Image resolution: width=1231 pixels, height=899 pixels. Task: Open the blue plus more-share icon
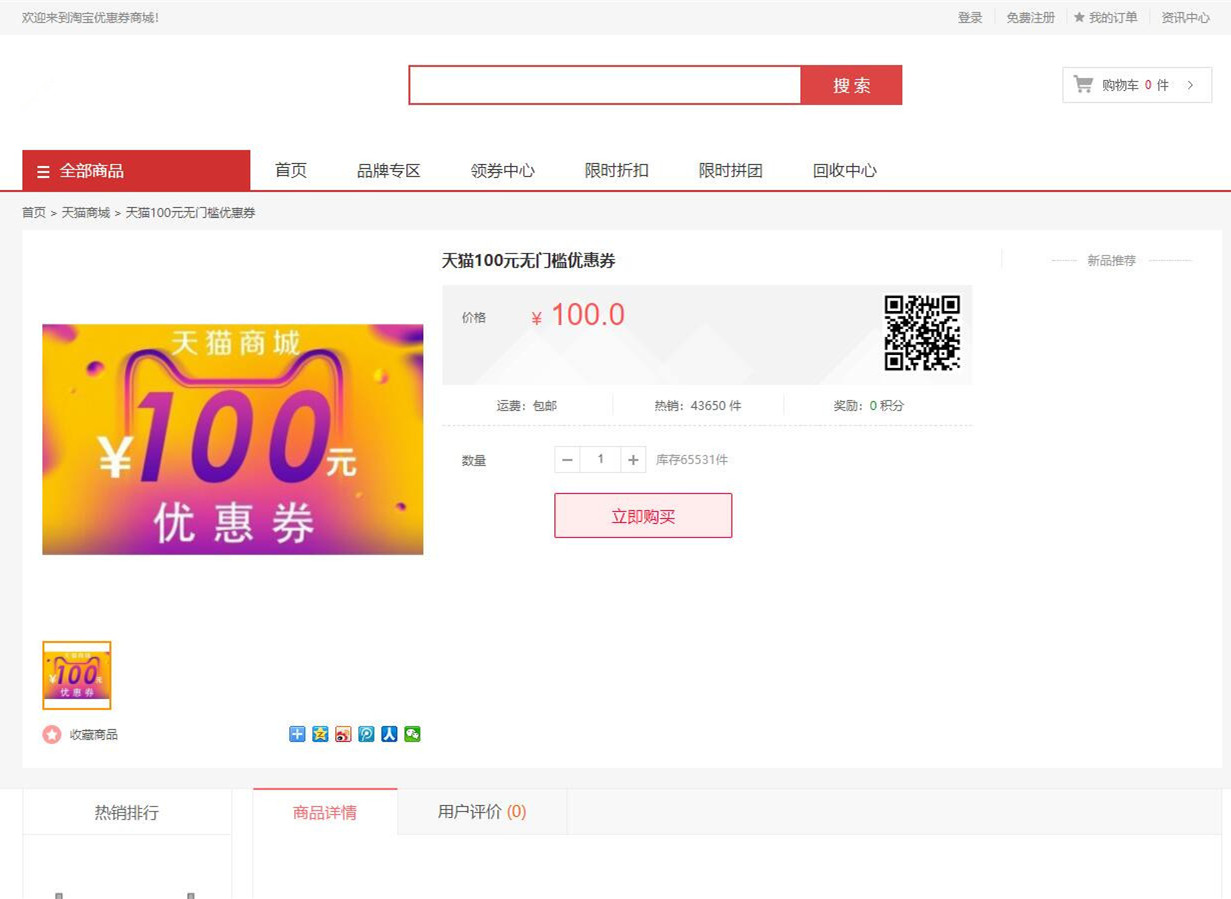pos(297,734)
